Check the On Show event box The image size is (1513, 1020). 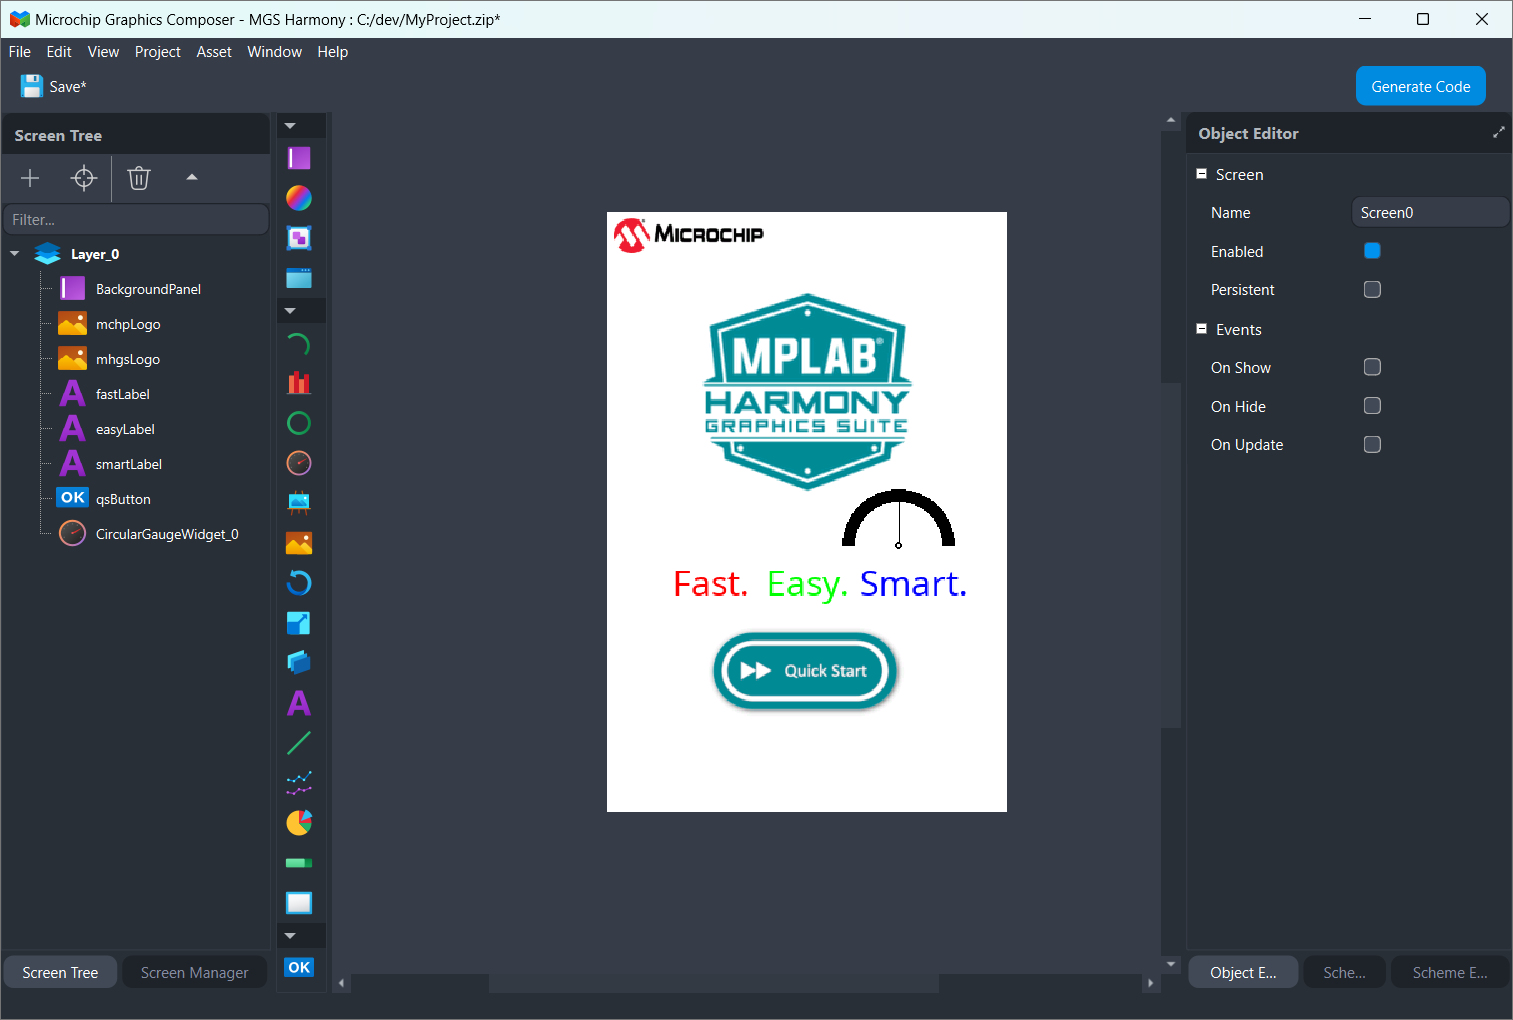point(1372,367)
